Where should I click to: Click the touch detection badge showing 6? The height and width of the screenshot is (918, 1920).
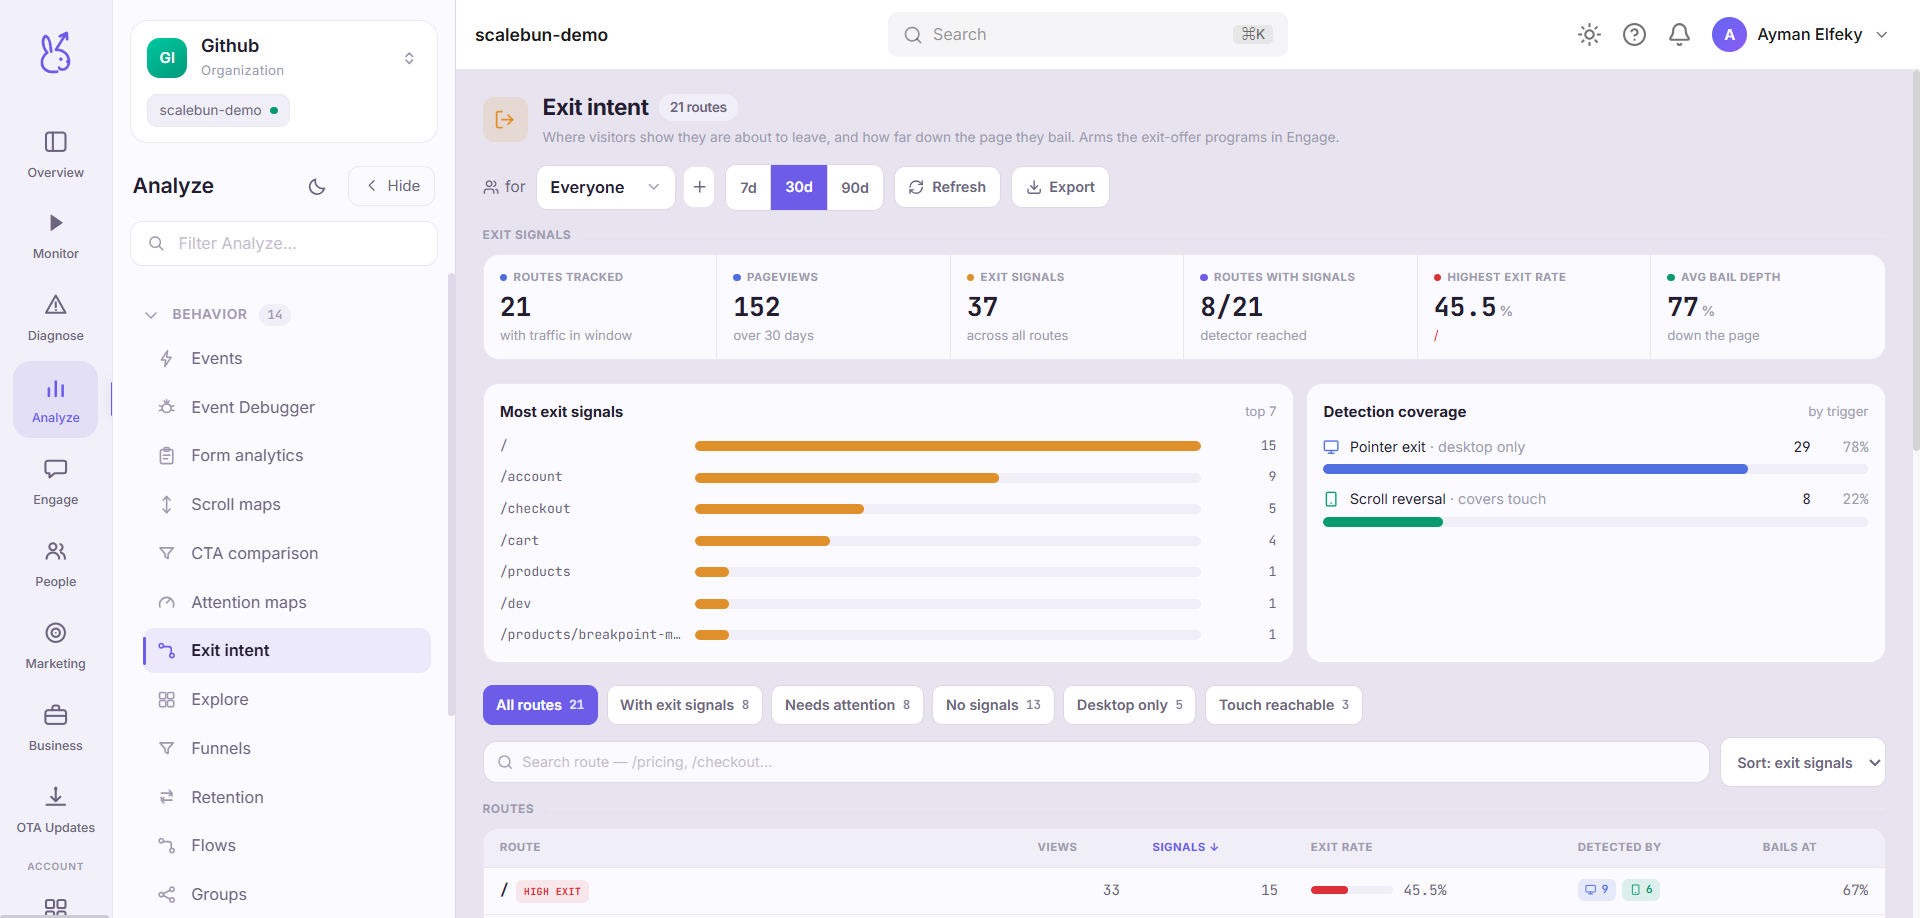click(1641, 890)
